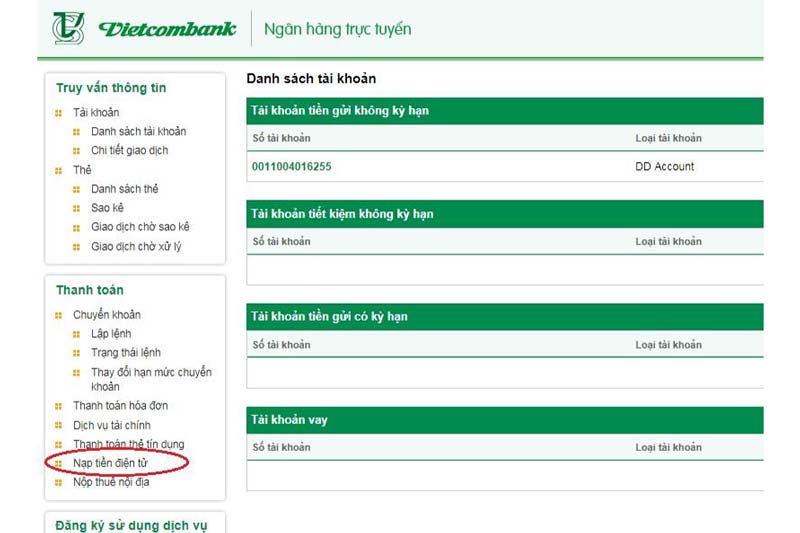Image resolution: width=800 pixels, height=533 pixels.
Task: Click bullet icon beside Giao dịch chờ sao kê
Action: coord(77,228)
